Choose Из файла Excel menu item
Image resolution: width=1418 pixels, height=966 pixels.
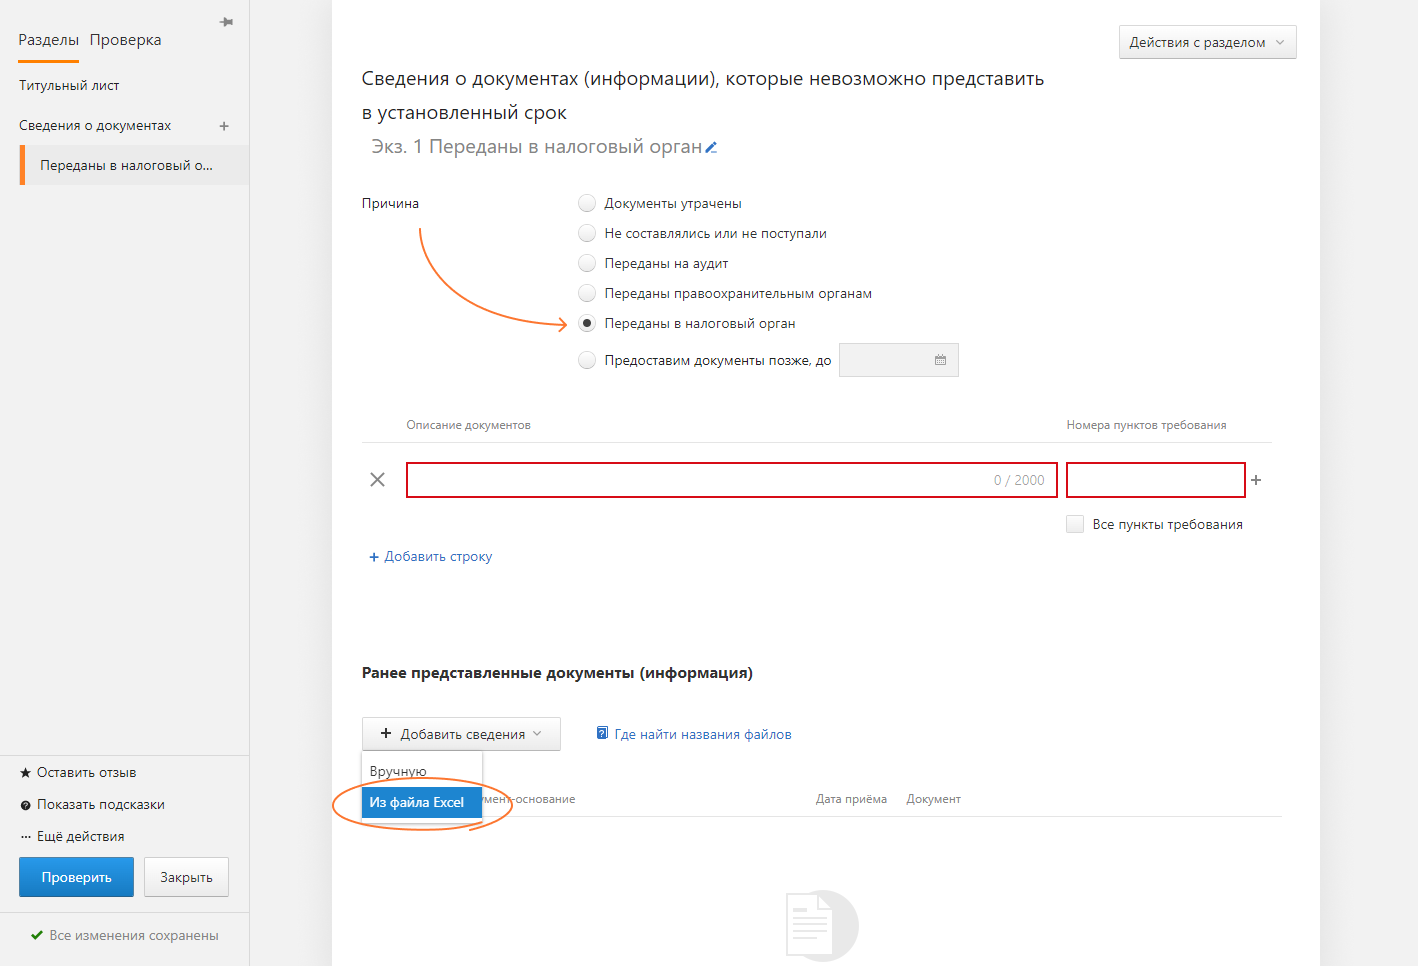[417, 802]
